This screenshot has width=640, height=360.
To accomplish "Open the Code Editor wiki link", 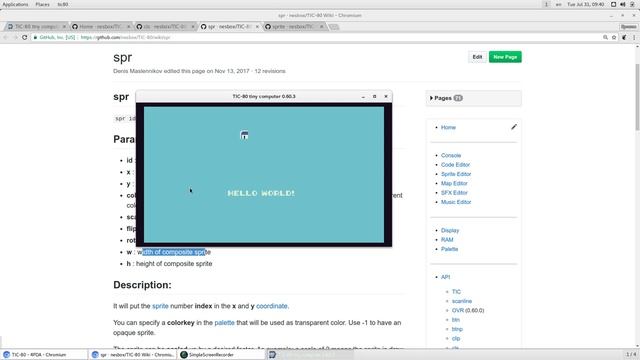I will 455,165.
